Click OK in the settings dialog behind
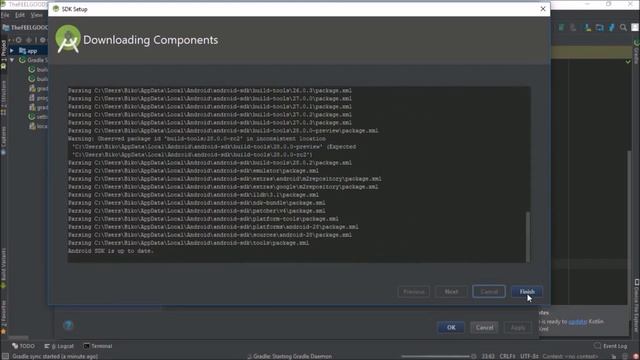Viewport: 640px width, 360px height. (451, 327)
